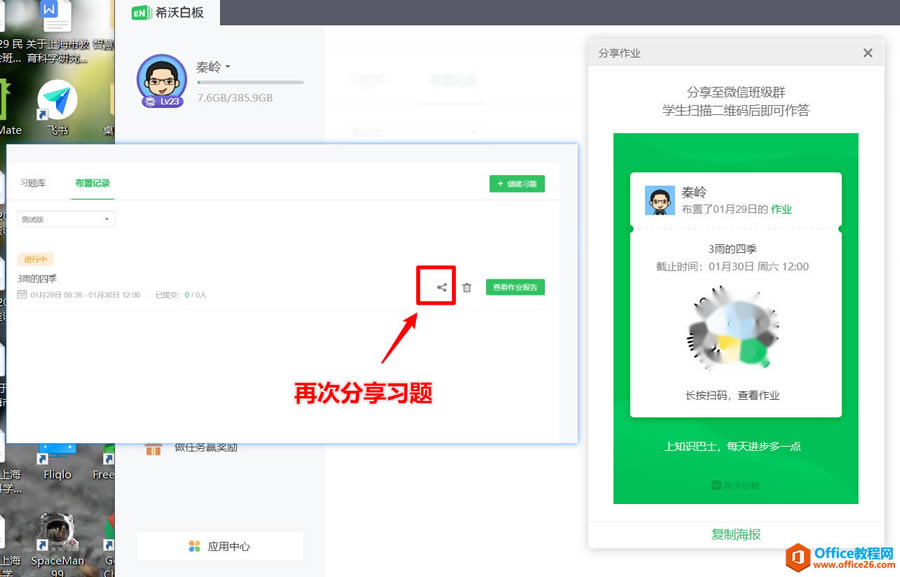Image resolution: width=900 pixels, height=577 pixels.
Task: Click the share icon for 3雨的四季
Action: click(x=441, y=287)
